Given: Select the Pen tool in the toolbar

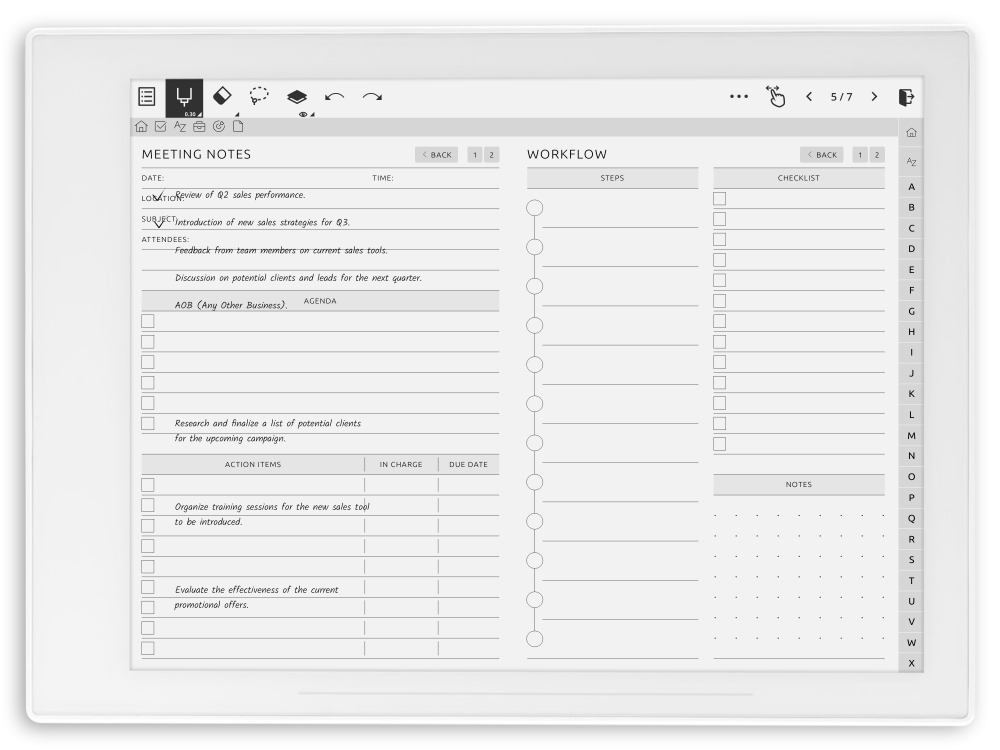Looking at the screenshot, I should pos(186,95).
